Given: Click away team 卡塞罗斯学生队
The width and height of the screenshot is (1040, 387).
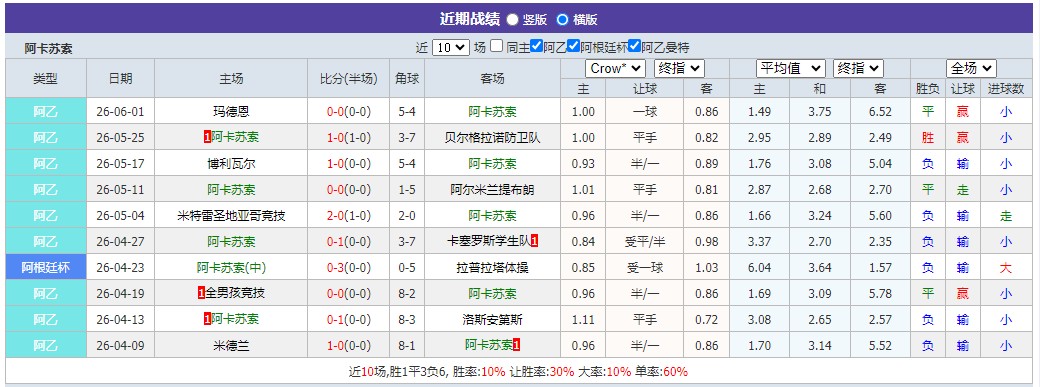Looking at the screenshot, I should pos(489,242).
